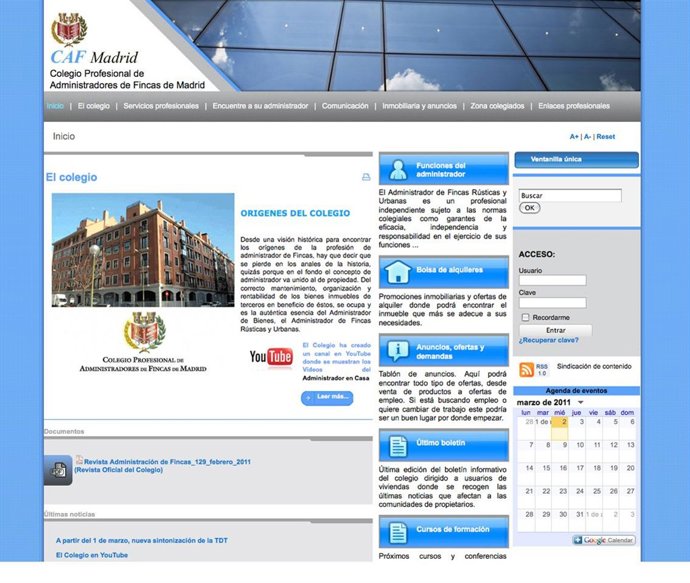Click the CAF Madrid crest logo
Image resolution: width=690 pixels, height=583 pixels.
pyautogui.click(x=69, y=29)
